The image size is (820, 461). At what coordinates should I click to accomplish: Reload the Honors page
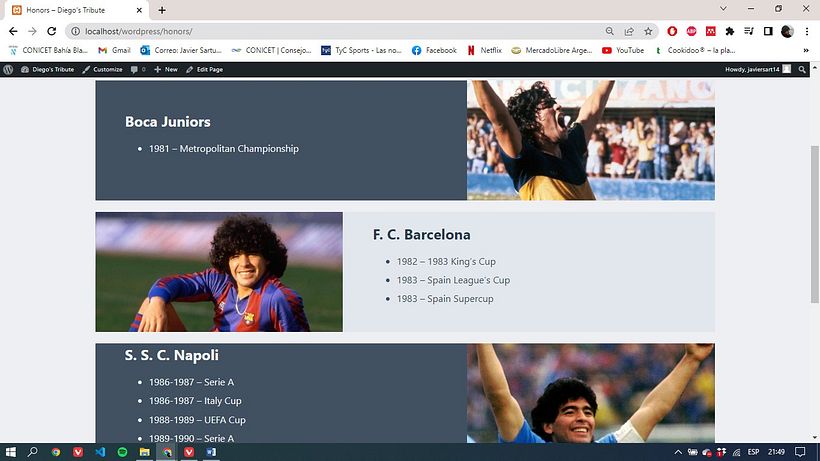click(51, 31)
